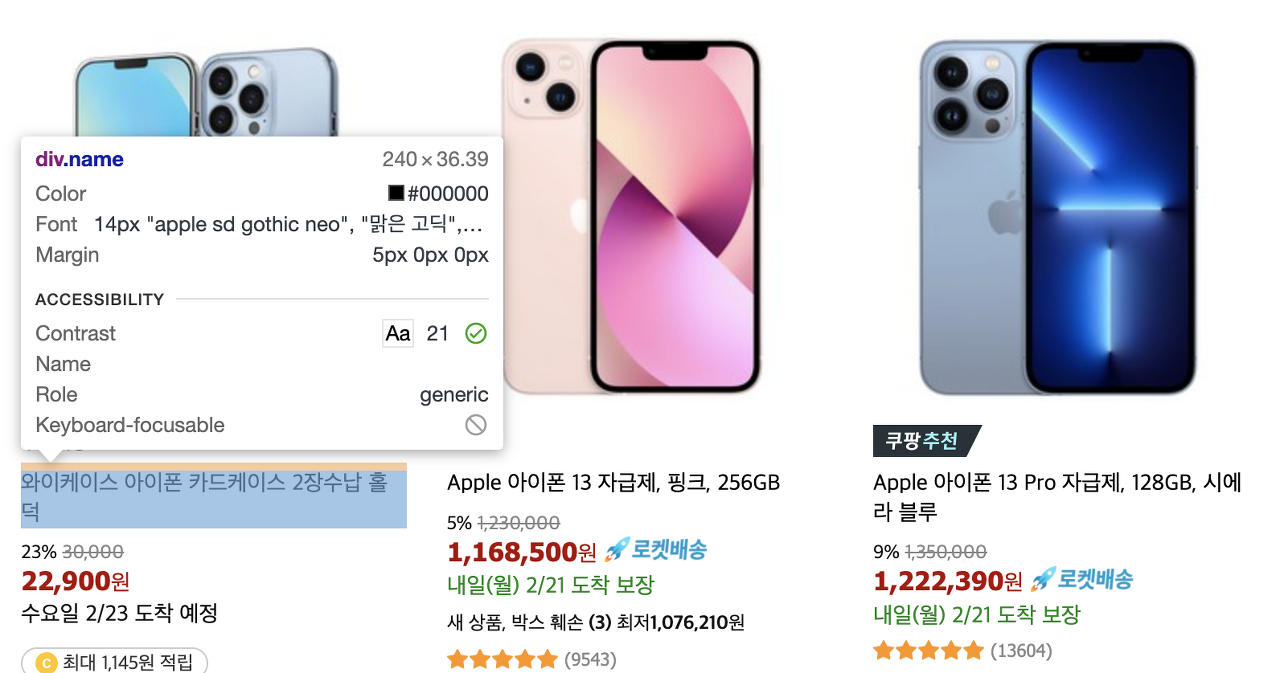Click the not keyboard-focusable icon in tooltip

tap(476, 425)
